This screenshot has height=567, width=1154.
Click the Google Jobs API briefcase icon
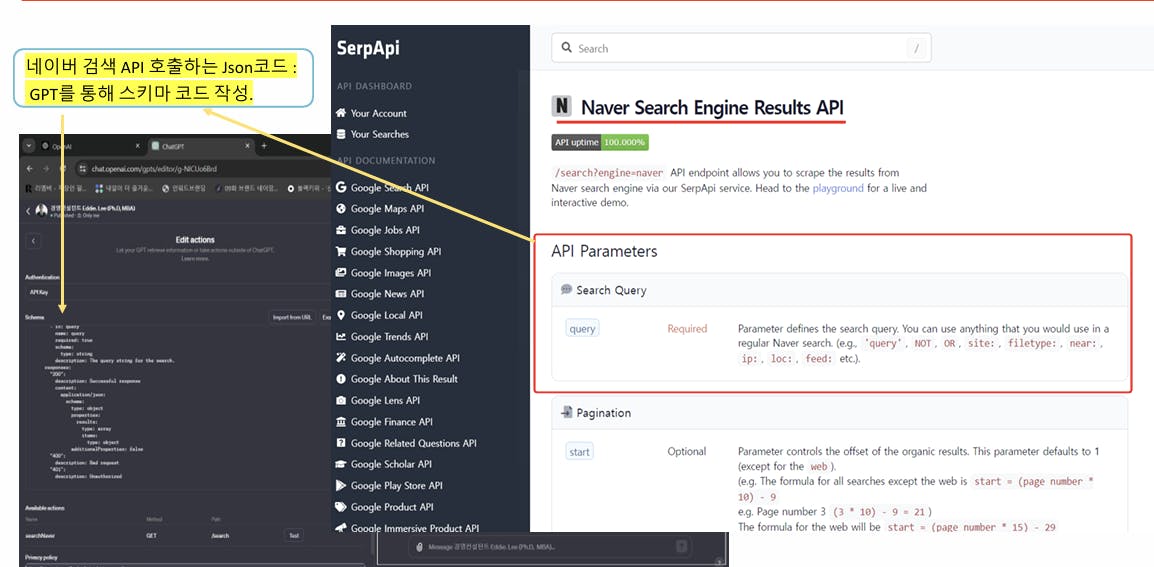[x=341, y=230]
